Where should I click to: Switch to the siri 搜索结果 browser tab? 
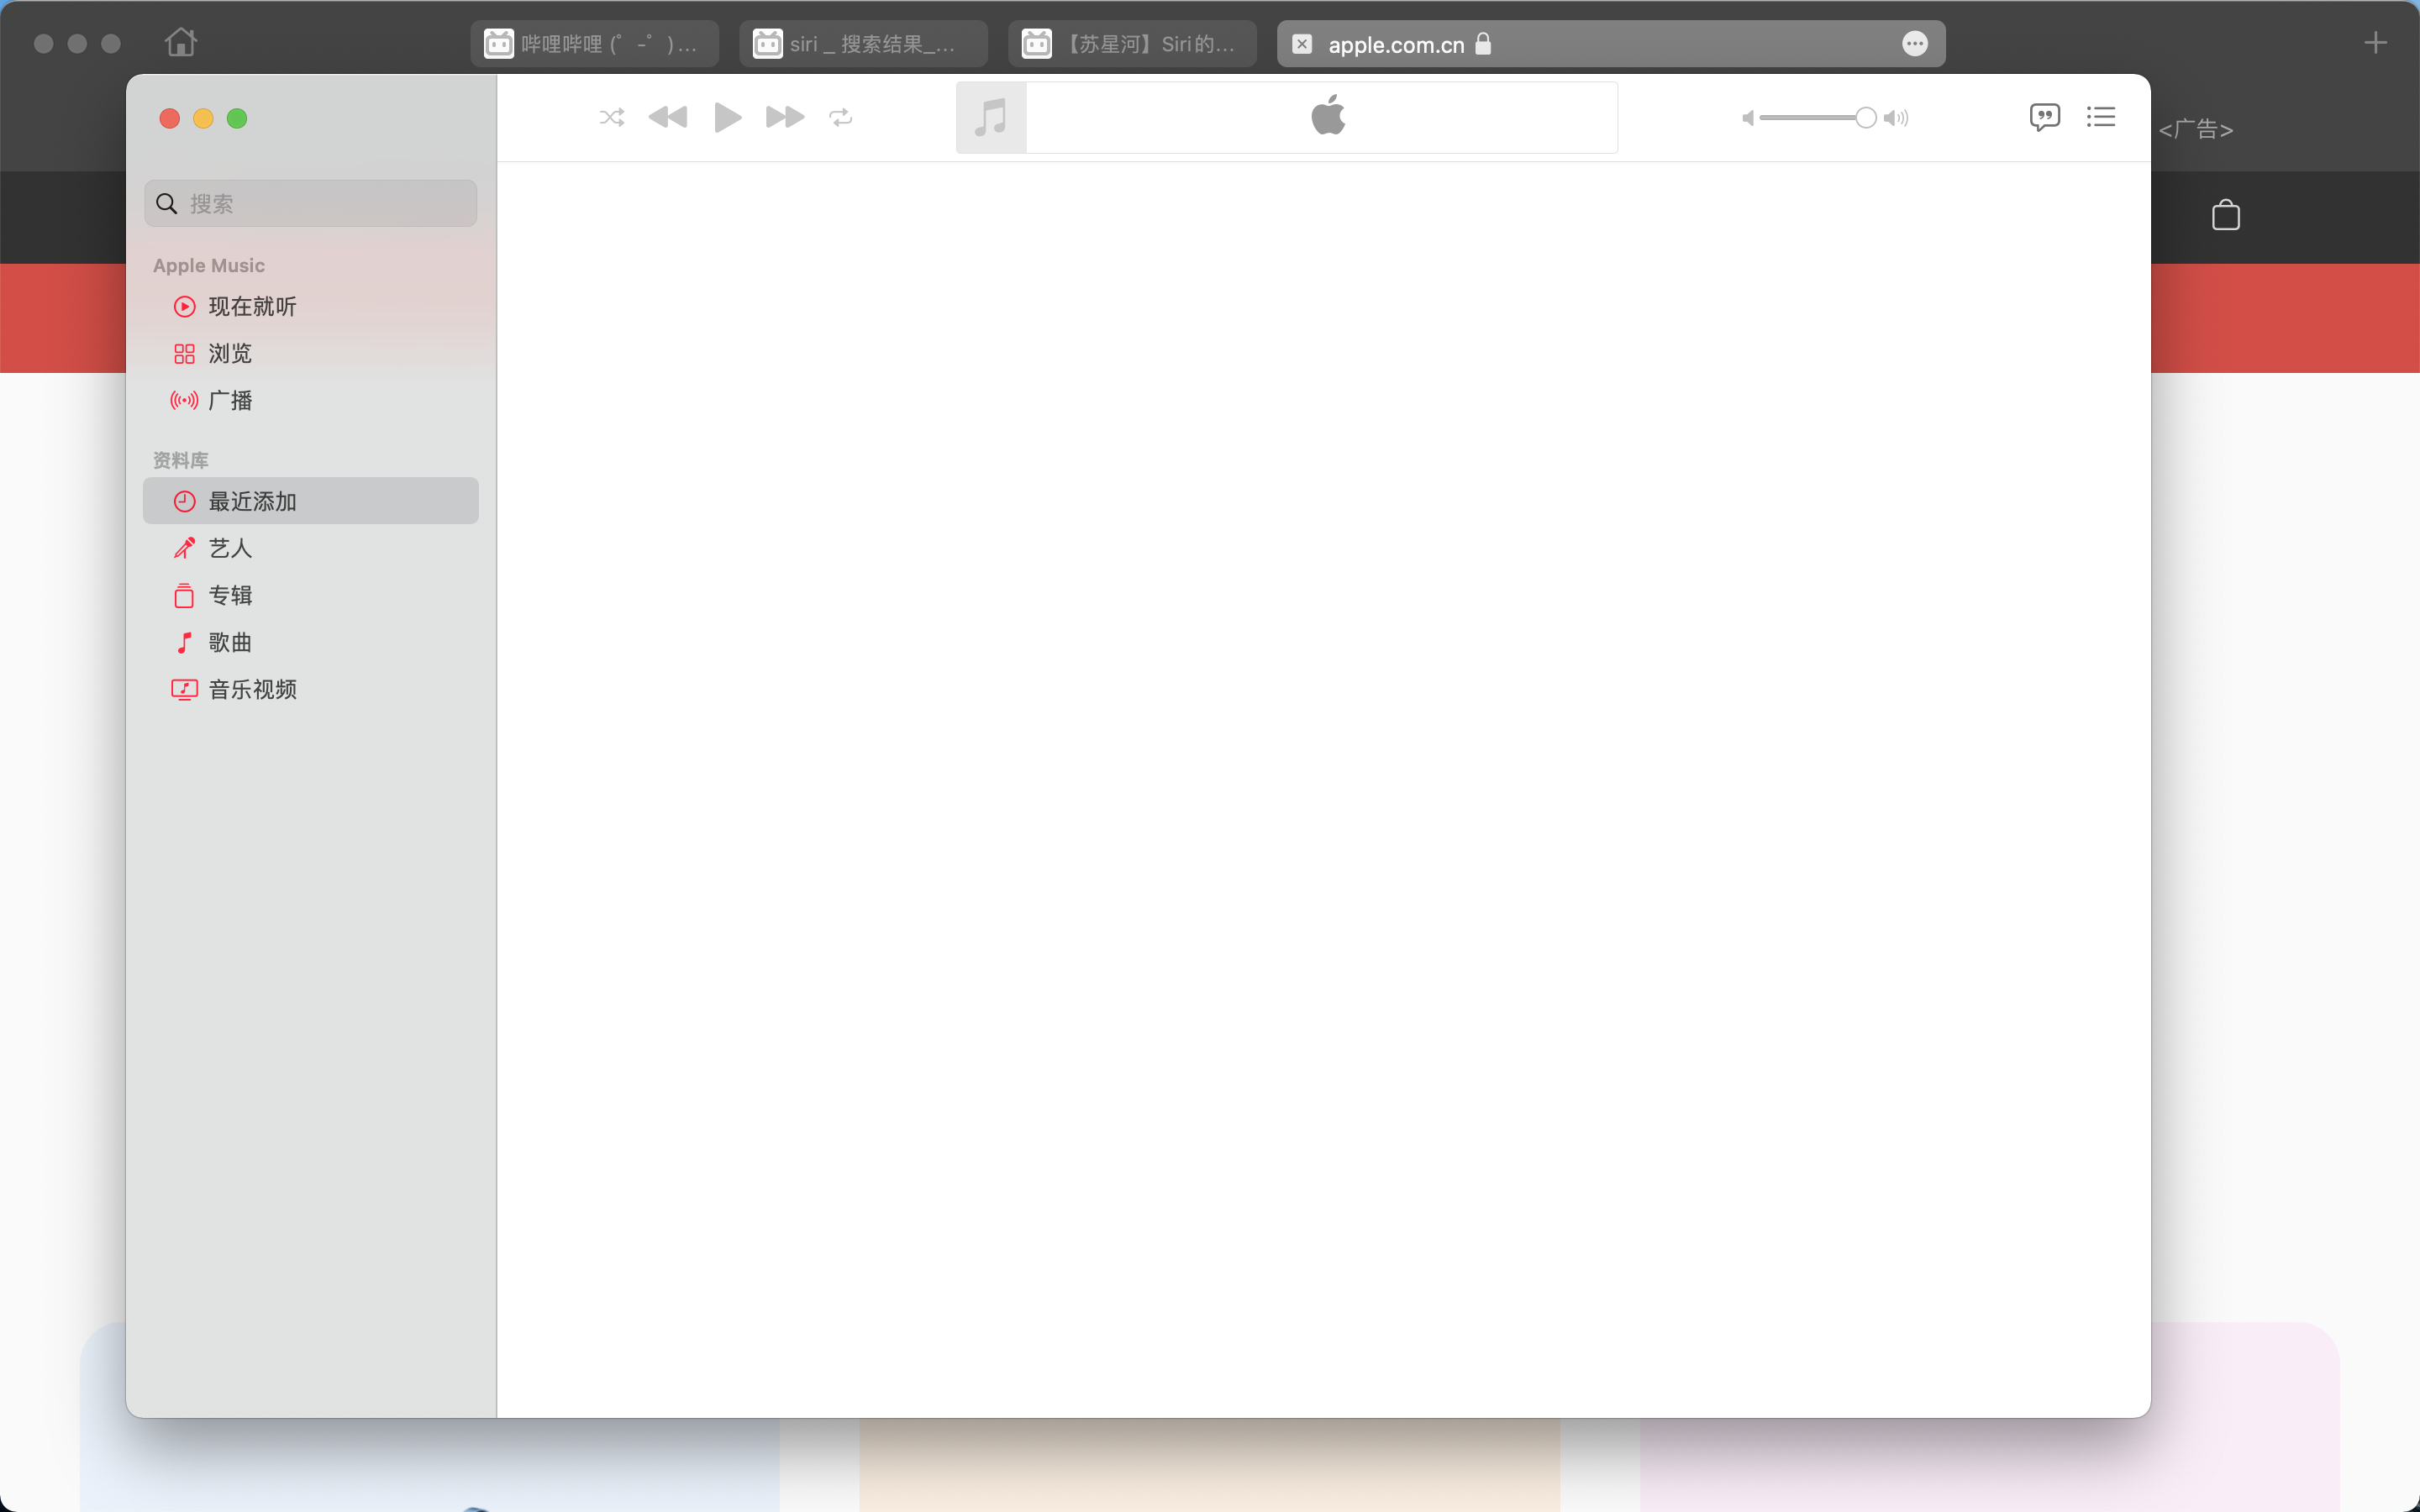862,44
